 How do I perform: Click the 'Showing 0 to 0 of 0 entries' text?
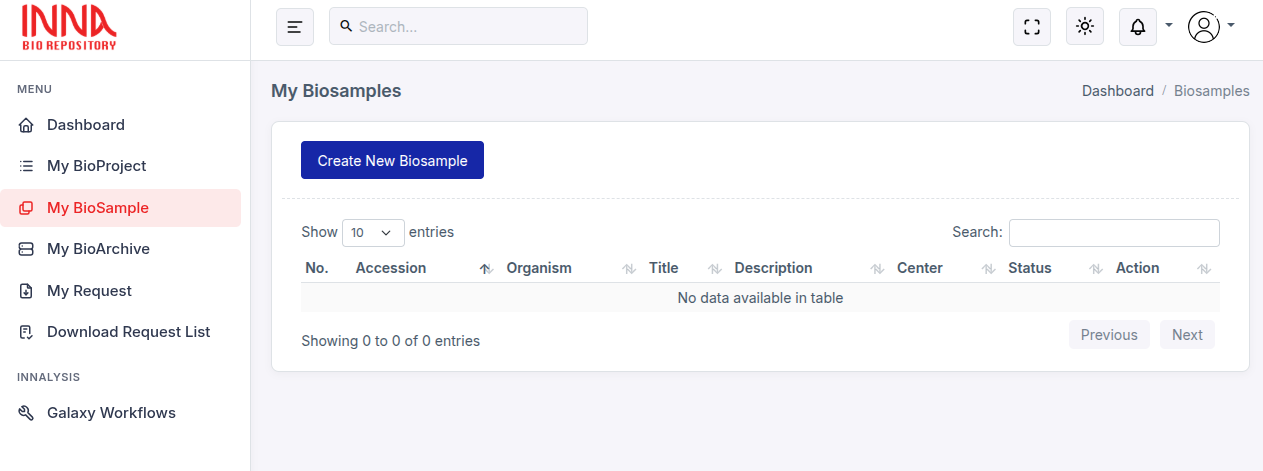pos(391,341)
